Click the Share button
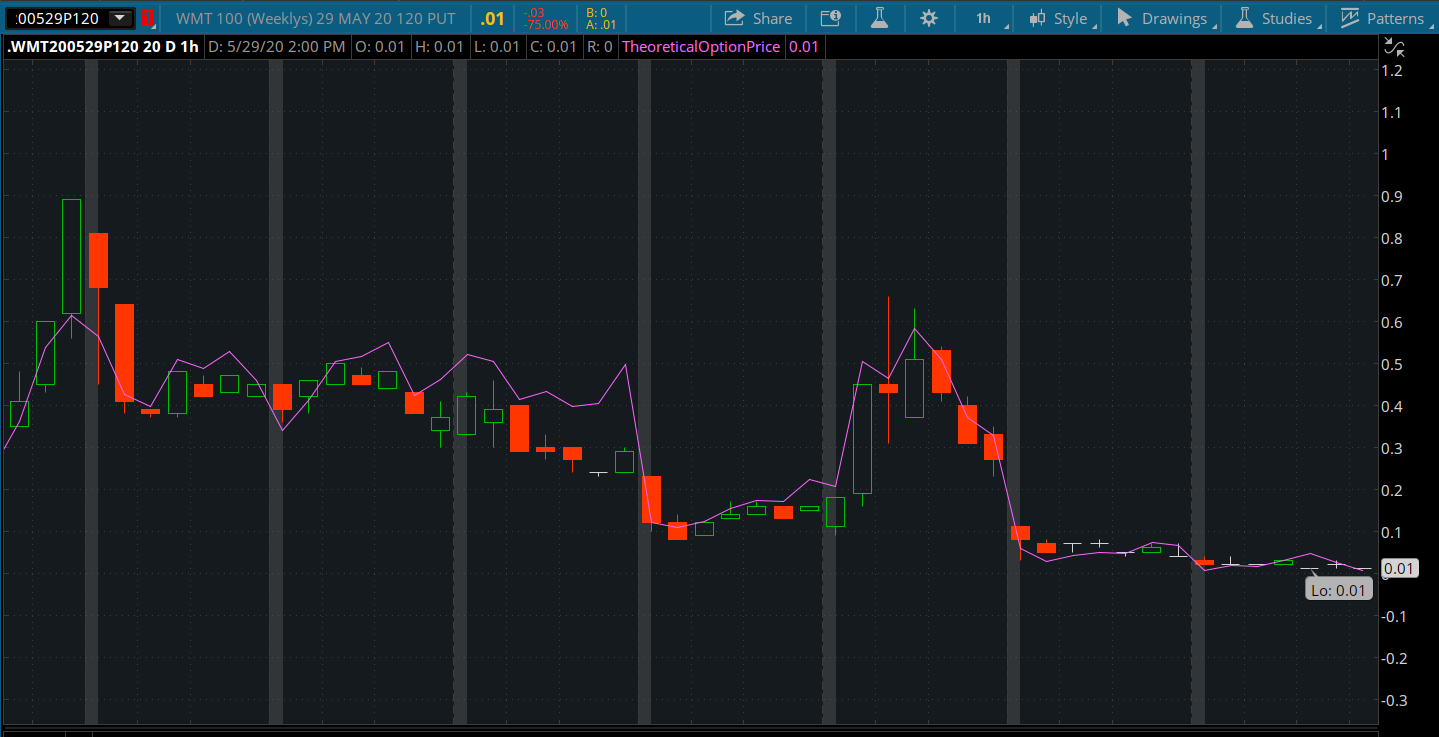 pyautogui.click(x=758, y=18)
